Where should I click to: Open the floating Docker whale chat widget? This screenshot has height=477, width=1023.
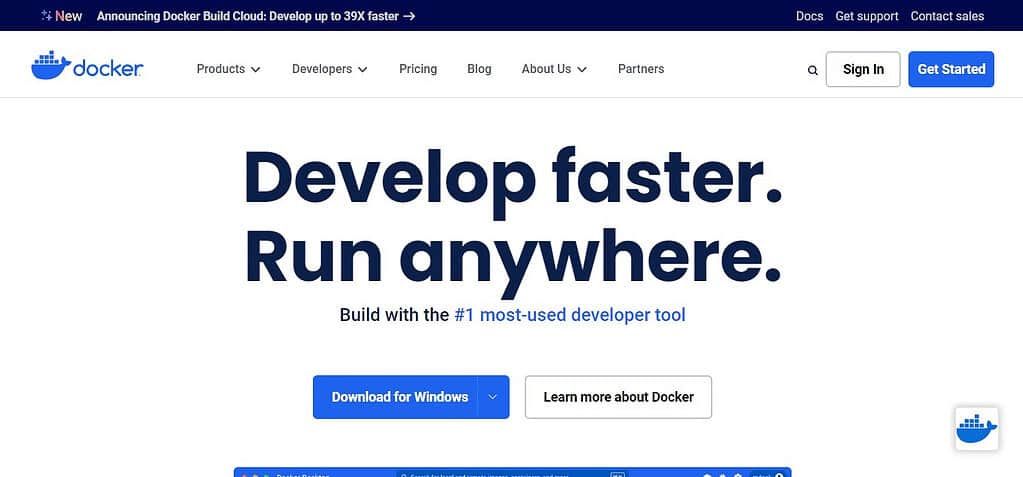pos(977,429)
